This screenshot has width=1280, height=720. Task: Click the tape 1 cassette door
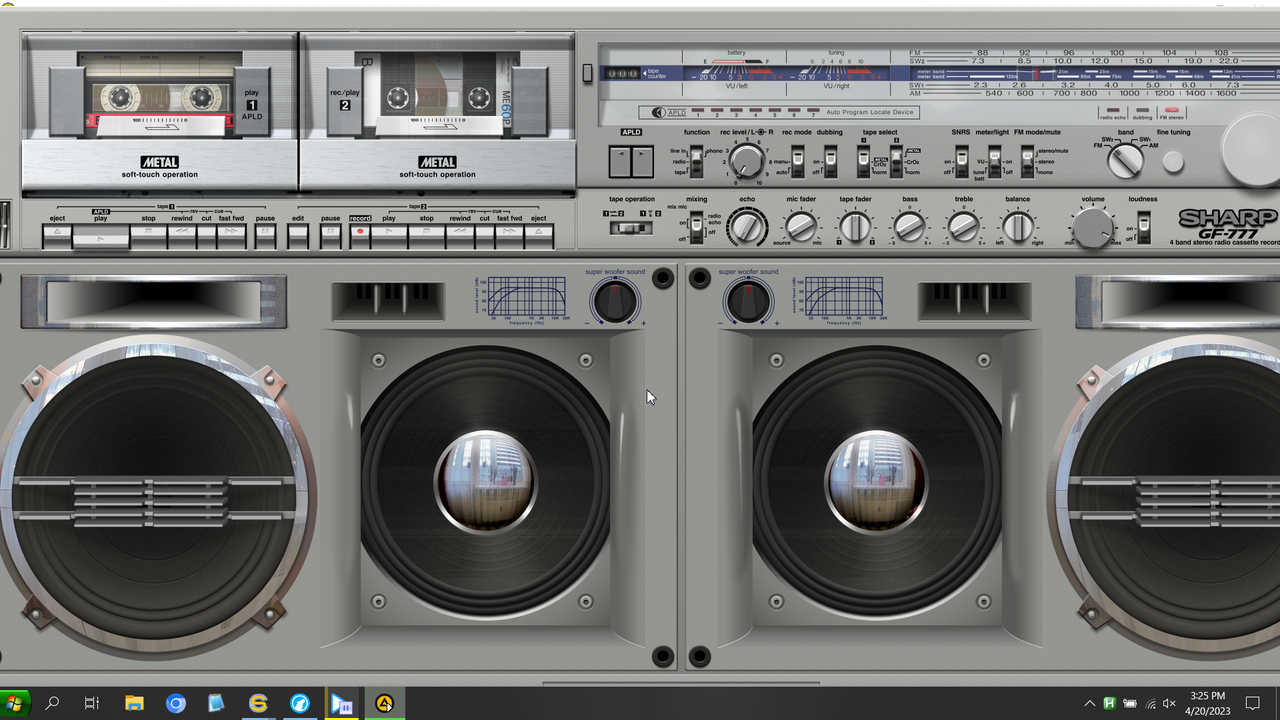click(160, 111)
